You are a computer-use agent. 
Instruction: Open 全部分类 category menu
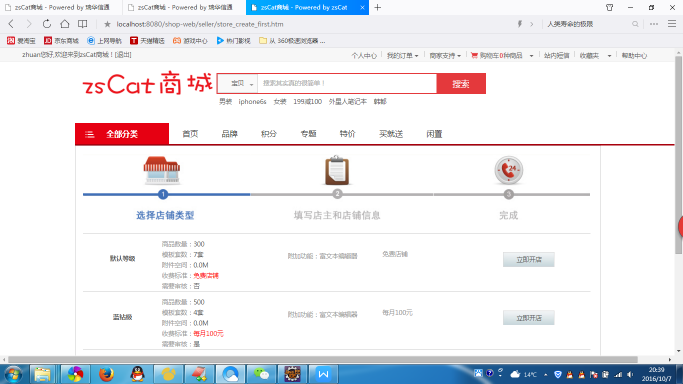[122, 134]
